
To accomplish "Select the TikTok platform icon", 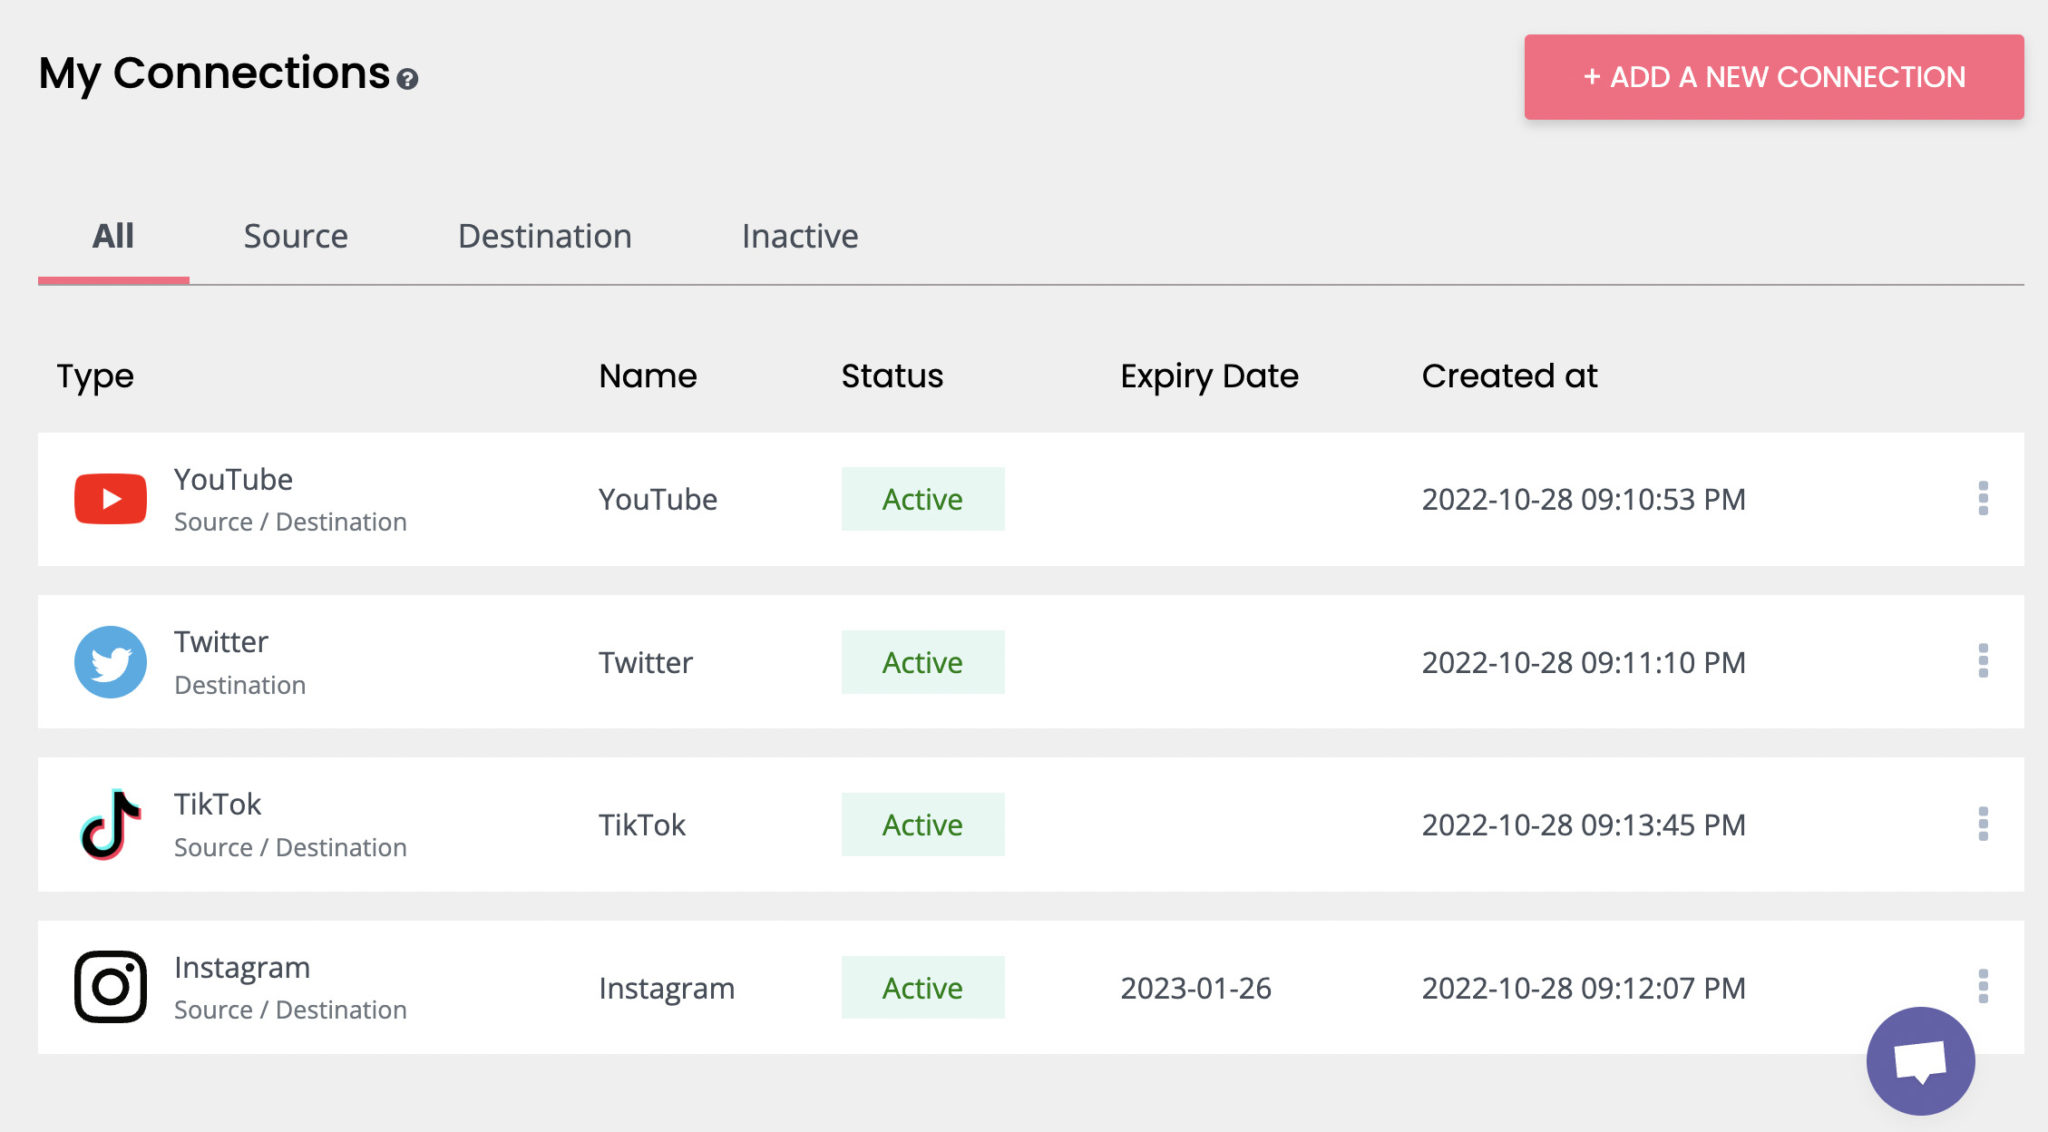I will click(x=110, y=824).
